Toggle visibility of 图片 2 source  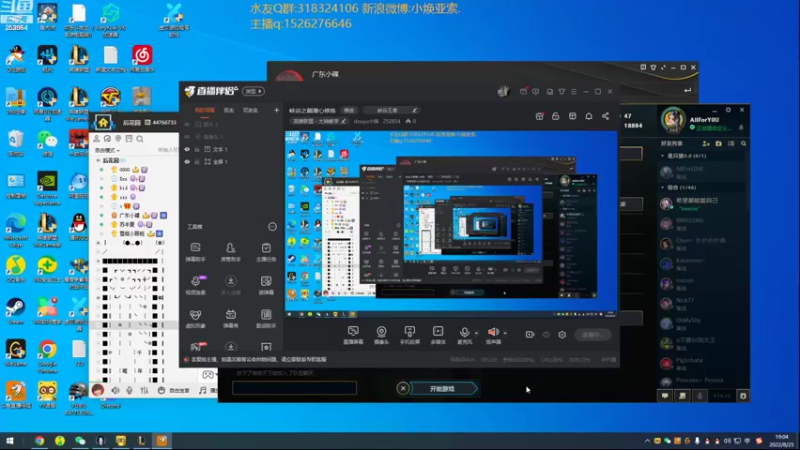click(187, 124)
